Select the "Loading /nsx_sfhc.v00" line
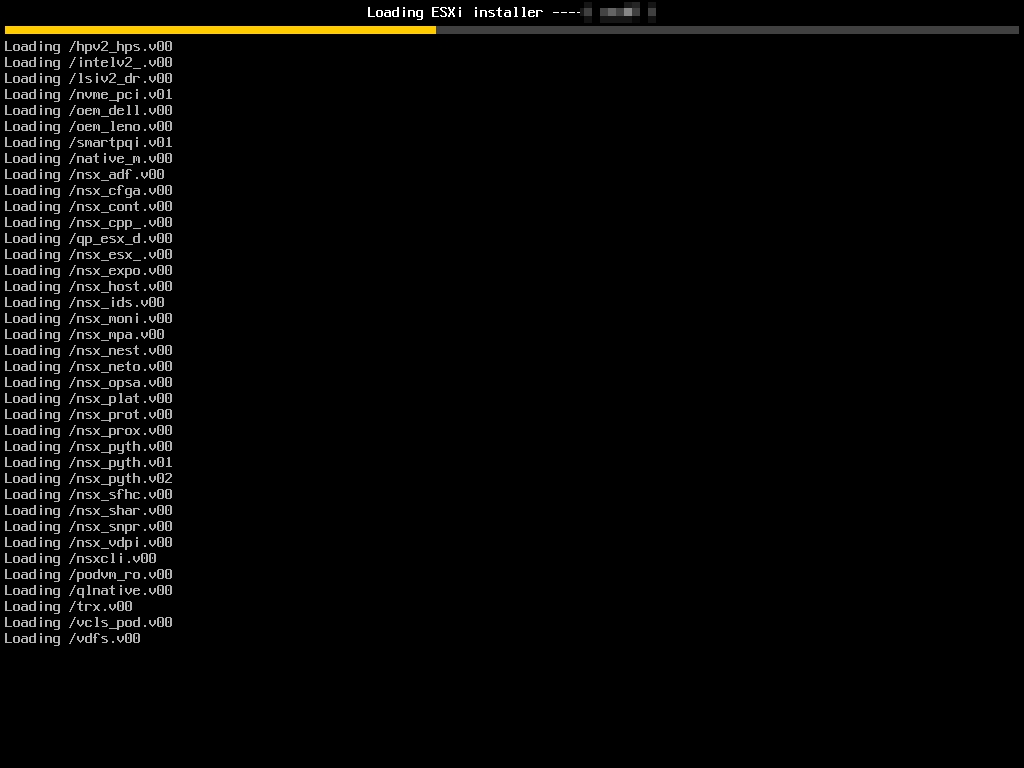The image size is (1024, 768). point(88,494)
